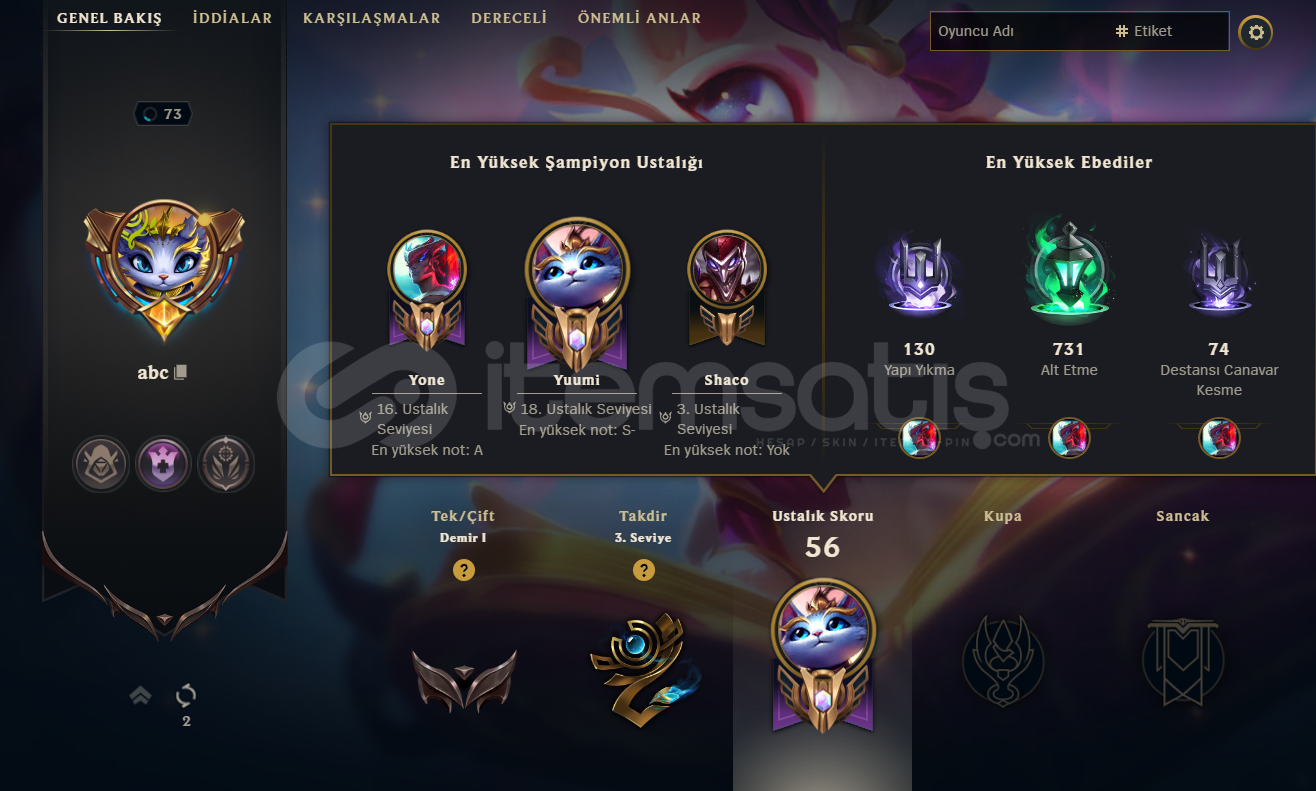Open the Destansı Canavar Kesme eternal emblem

click(x=1219, y=275)
